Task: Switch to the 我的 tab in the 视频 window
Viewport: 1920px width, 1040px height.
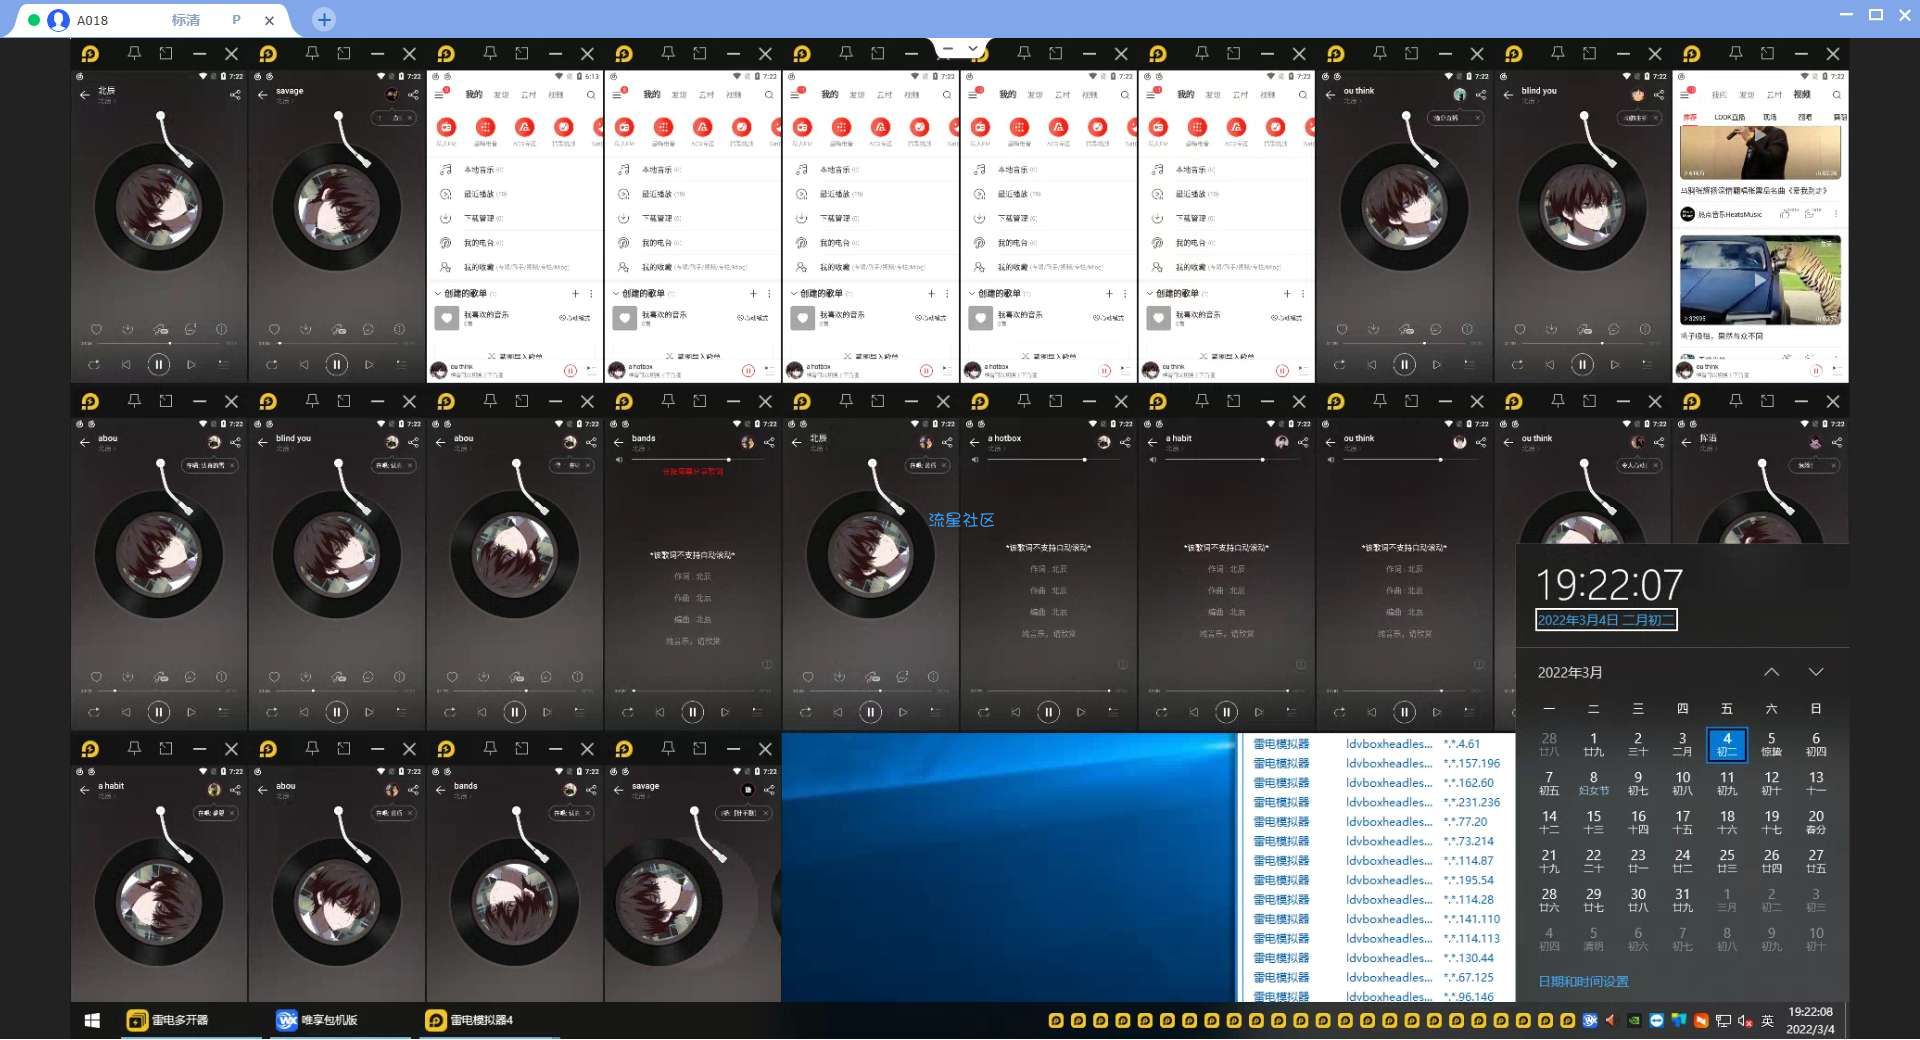Action: [x=1718, y=95]
